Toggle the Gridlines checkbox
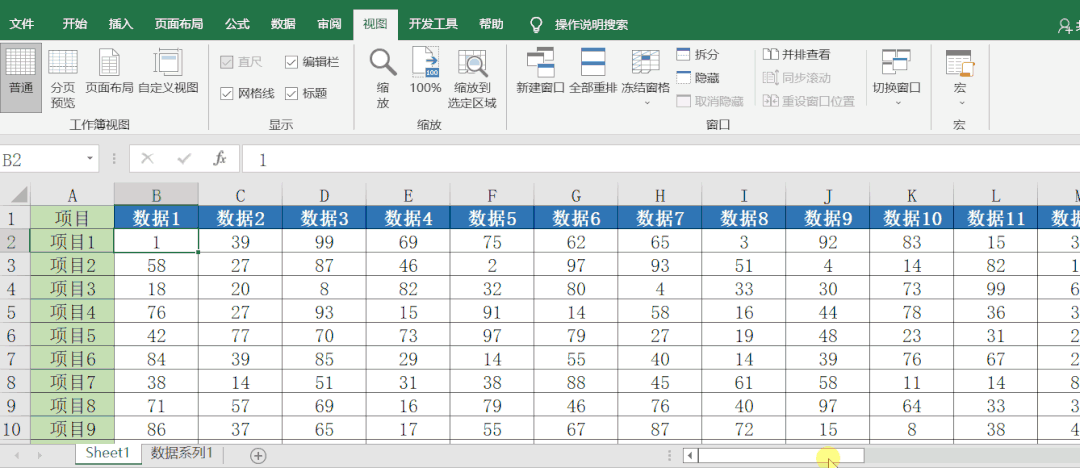This screenshot has height=468, width=1080. (x=227, y=93)
